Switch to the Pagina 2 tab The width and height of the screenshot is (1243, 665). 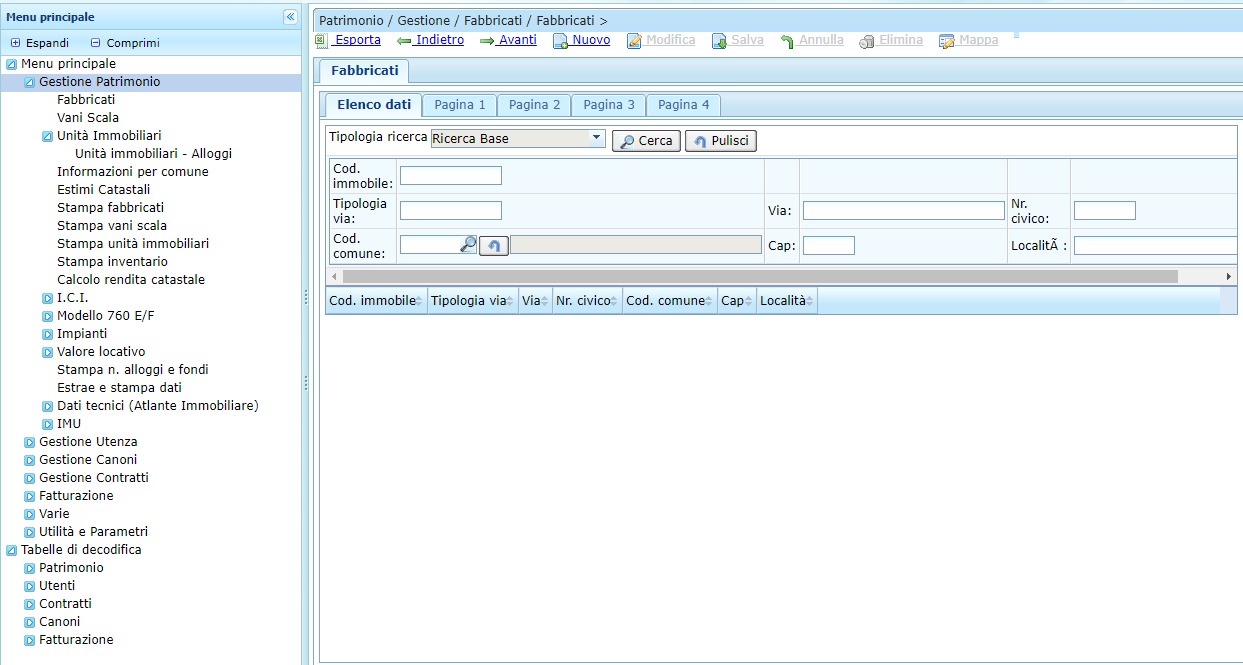pos(534,105)
